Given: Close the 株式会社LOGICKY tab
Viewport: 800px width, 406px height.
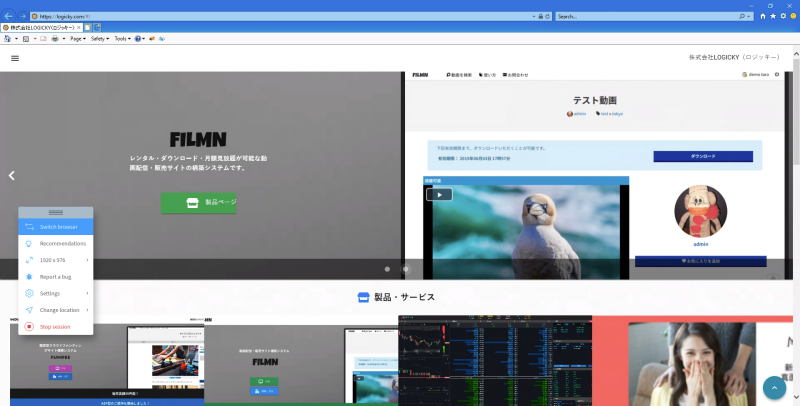Looking at the screenshot, I should pos(79,28).
